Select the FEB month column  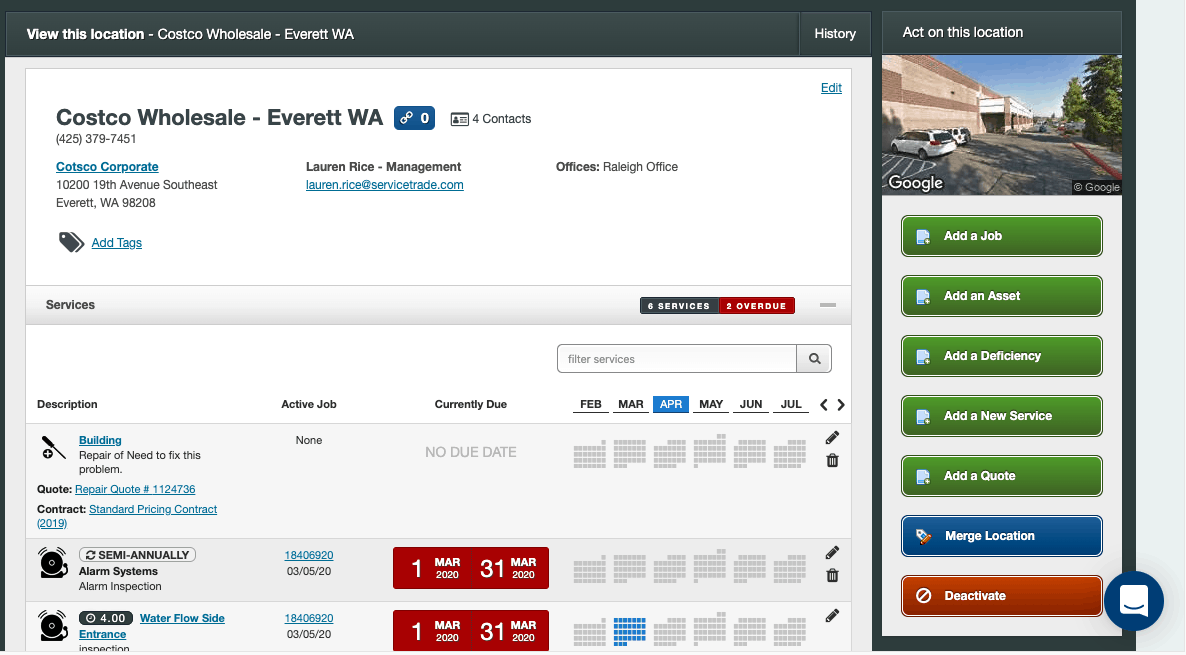pyautogui.click(x=591, y=405)
